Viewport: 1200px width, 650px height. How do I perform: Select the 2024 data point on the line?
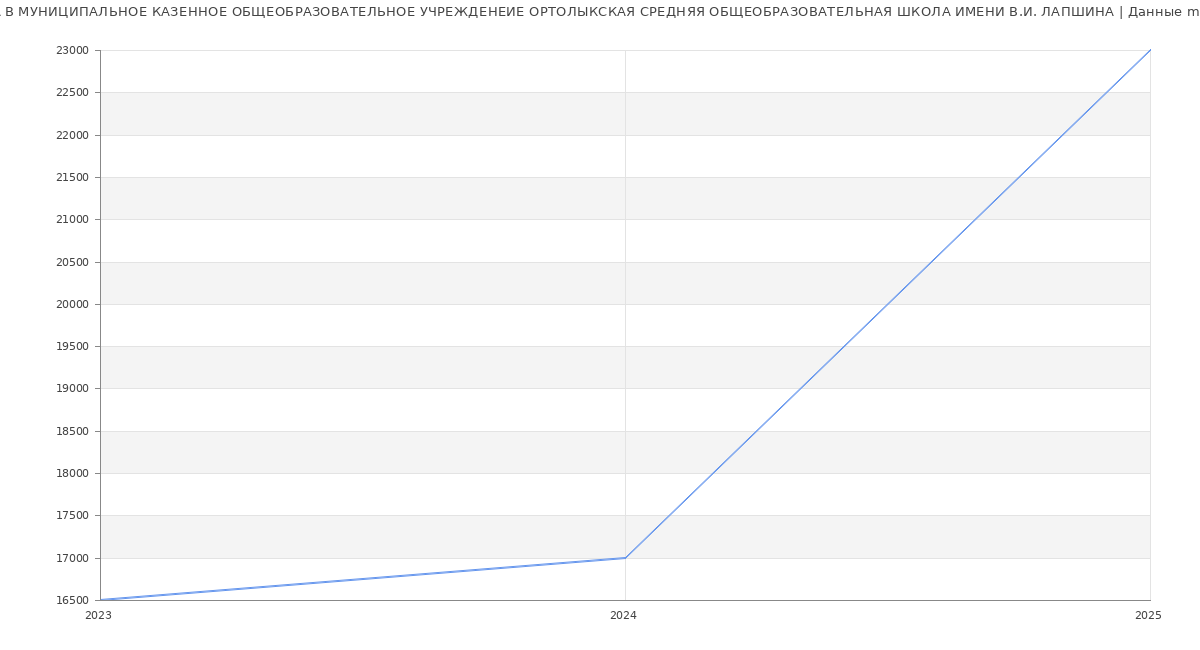(625, 558)
